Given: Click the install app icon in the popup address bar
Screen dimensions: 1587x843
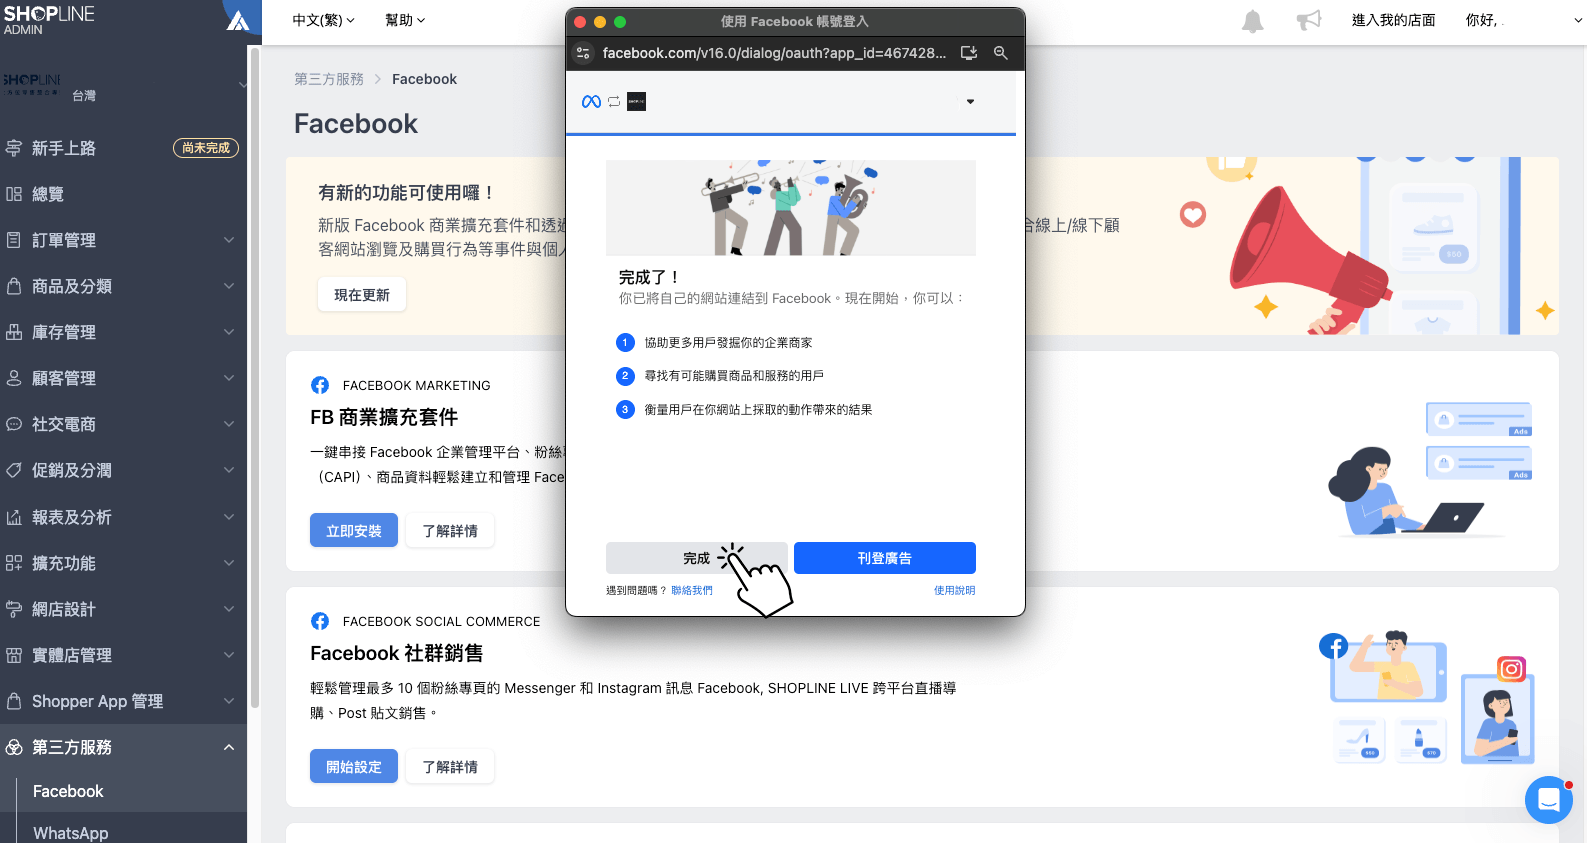Looking at the screenshot, I should (969, 53).
